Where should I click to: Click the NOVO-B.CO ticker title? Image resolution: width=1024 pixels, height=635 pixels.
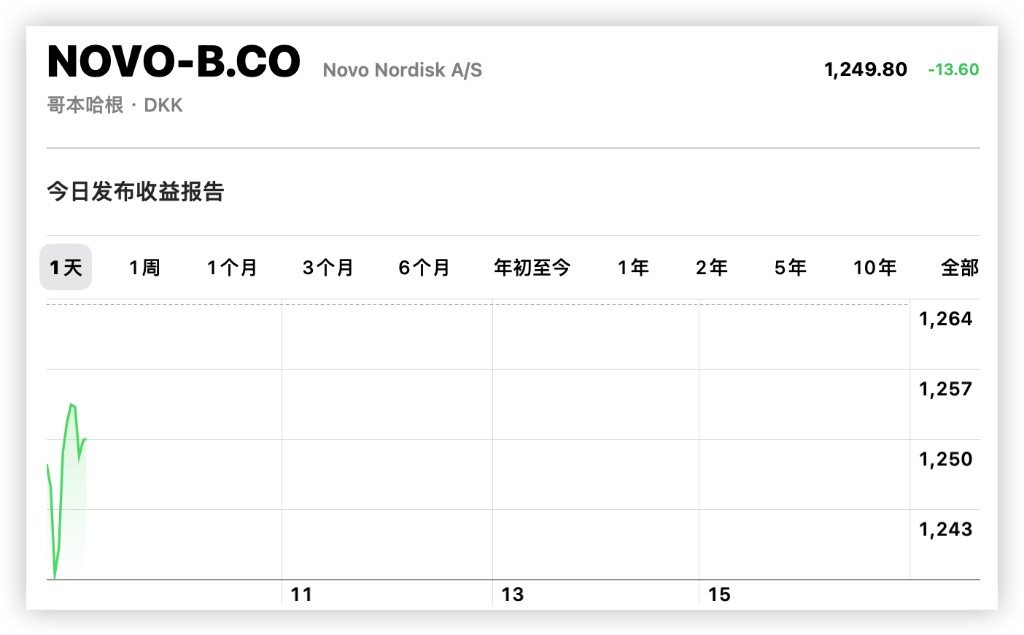click(x=174, y=62)
